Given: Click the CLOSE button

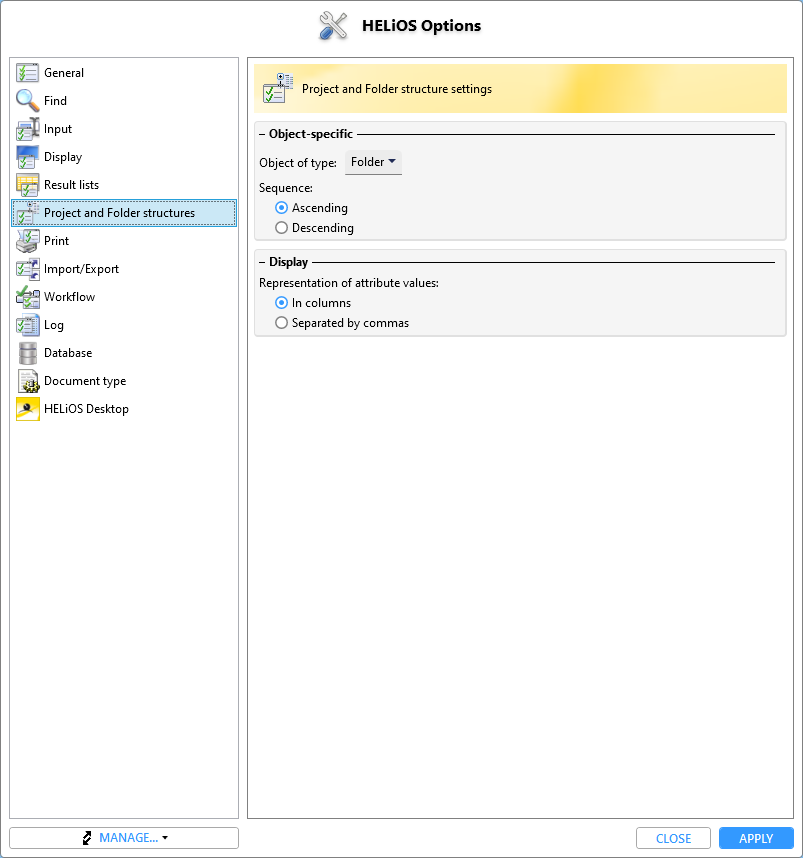Looking at the screenshot, I should 673,838.
